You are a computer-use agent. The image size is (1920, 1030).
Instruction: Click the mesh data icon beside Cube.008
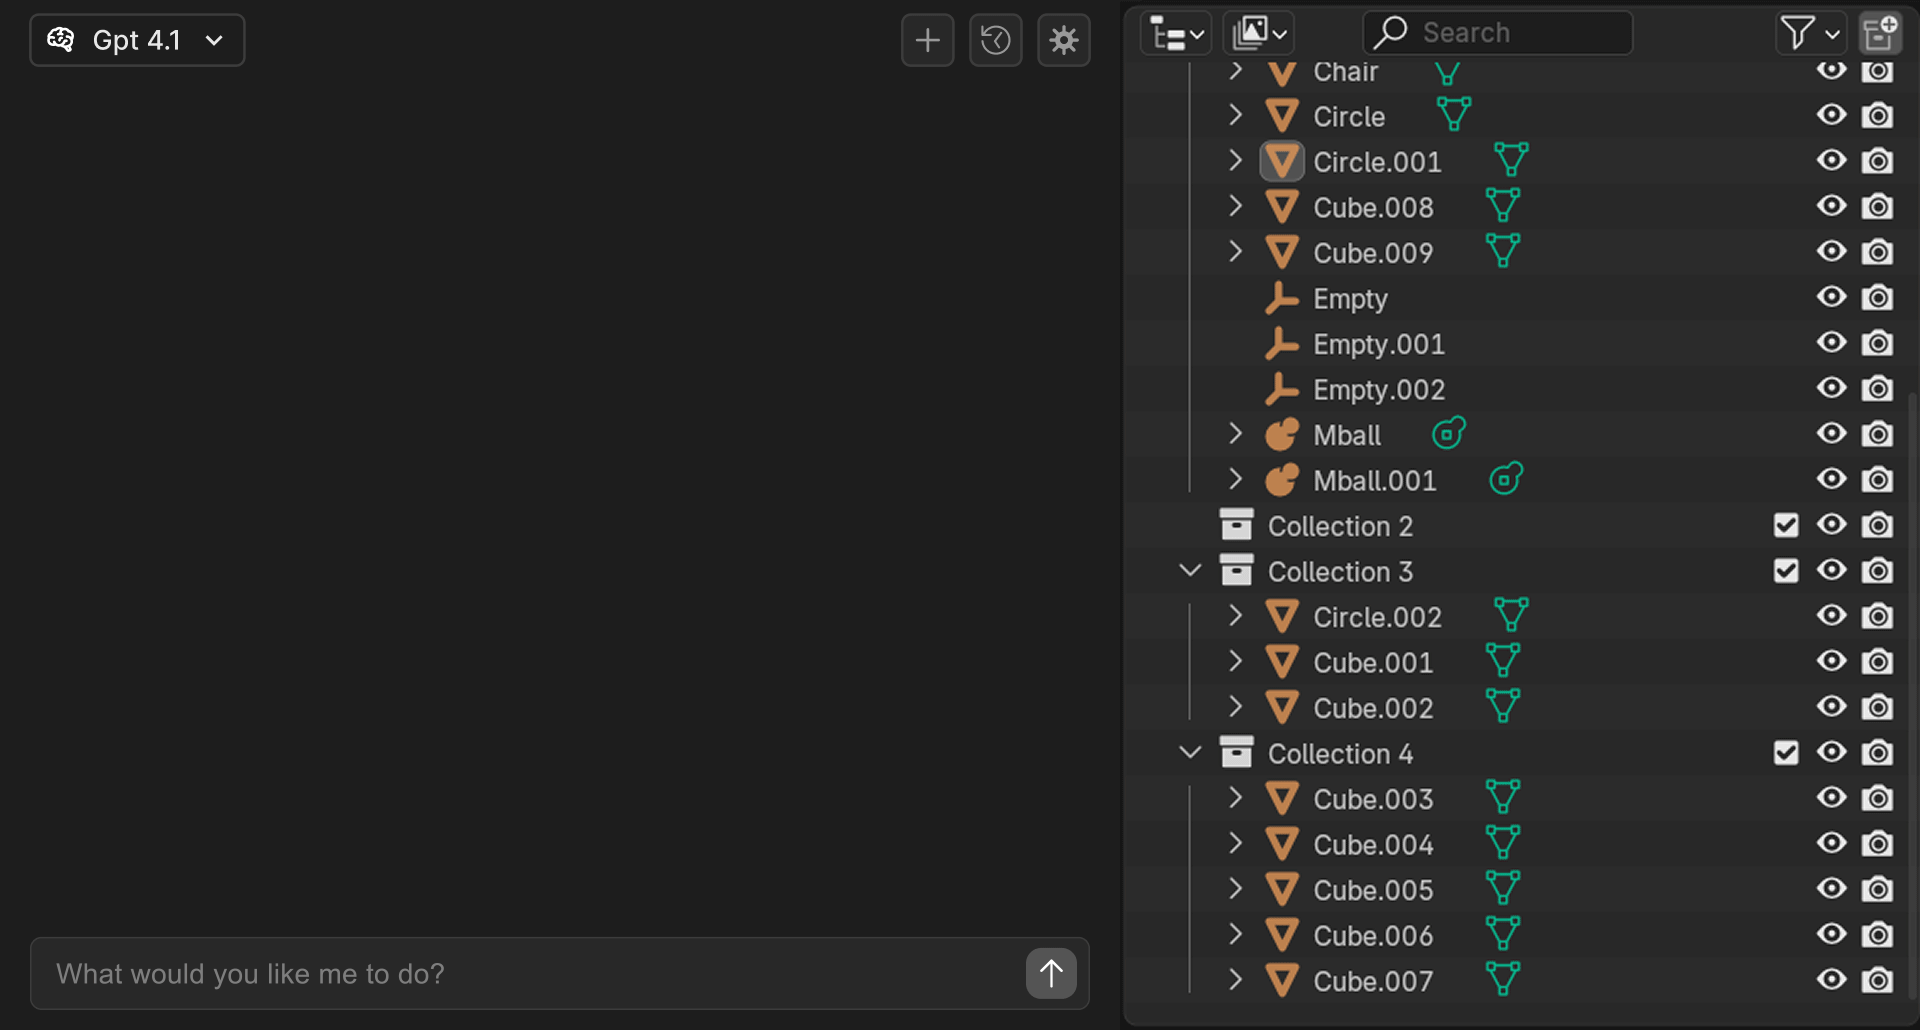pyautogui.click(x=1502, y=205)
